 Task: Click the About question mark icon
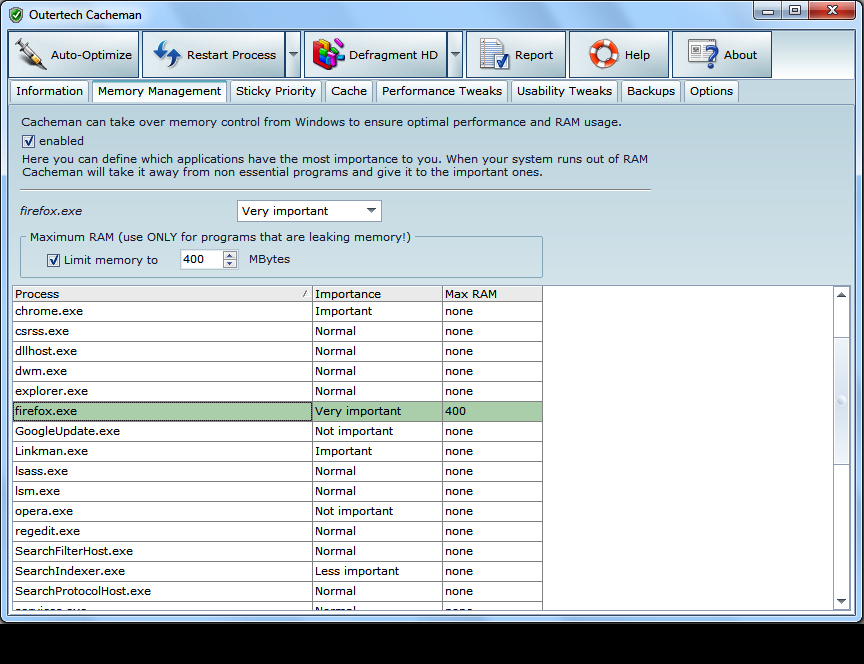click(703, 54)
